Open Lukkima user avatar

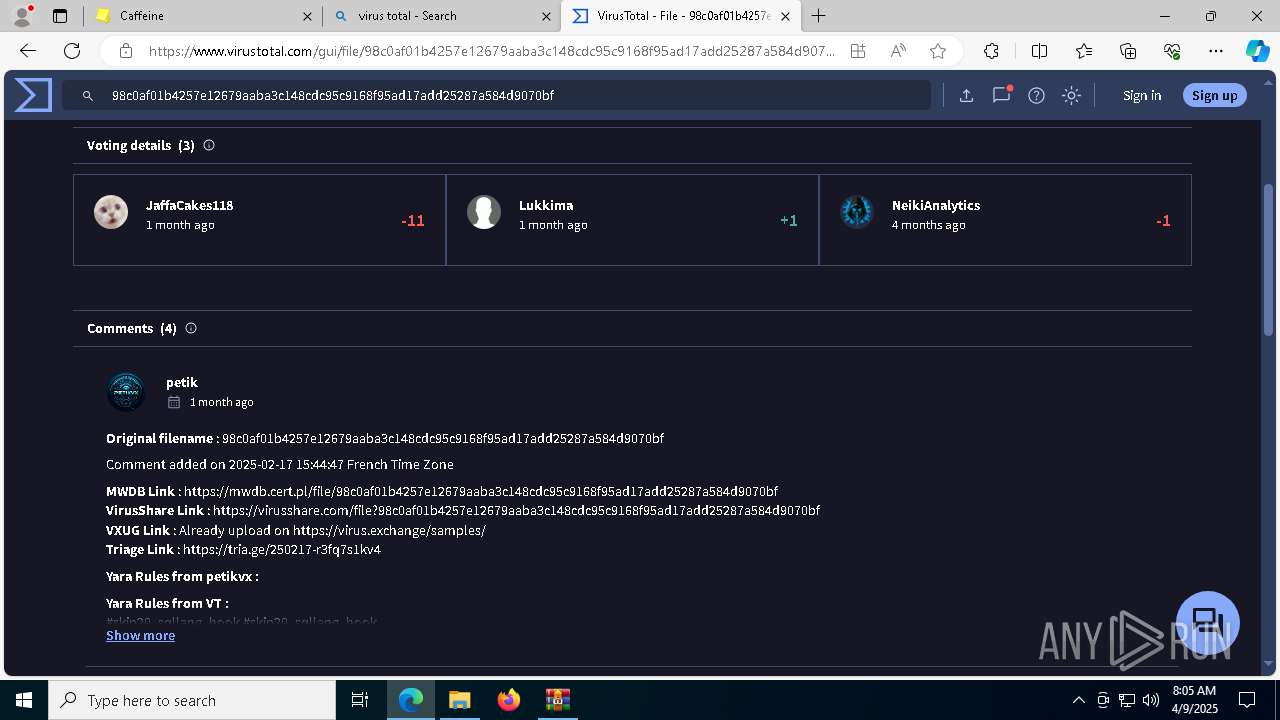coord(484,212)
